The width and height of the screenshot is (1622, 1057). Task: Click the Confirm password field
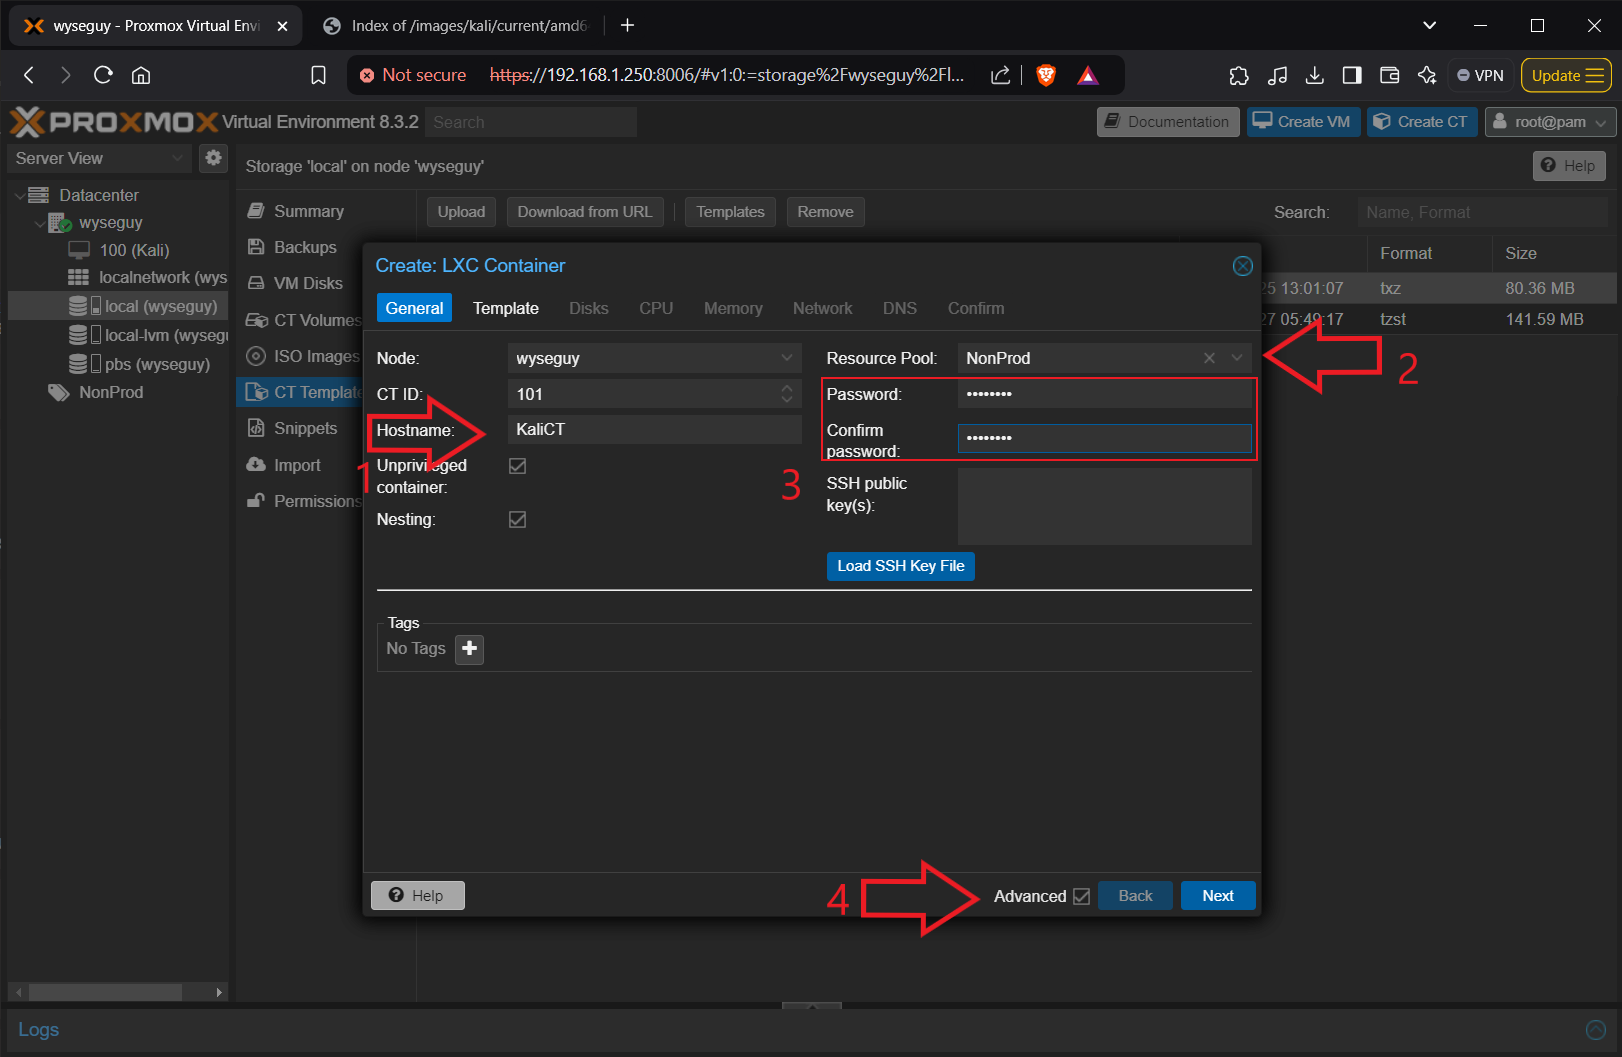[x=1104, y=438]
